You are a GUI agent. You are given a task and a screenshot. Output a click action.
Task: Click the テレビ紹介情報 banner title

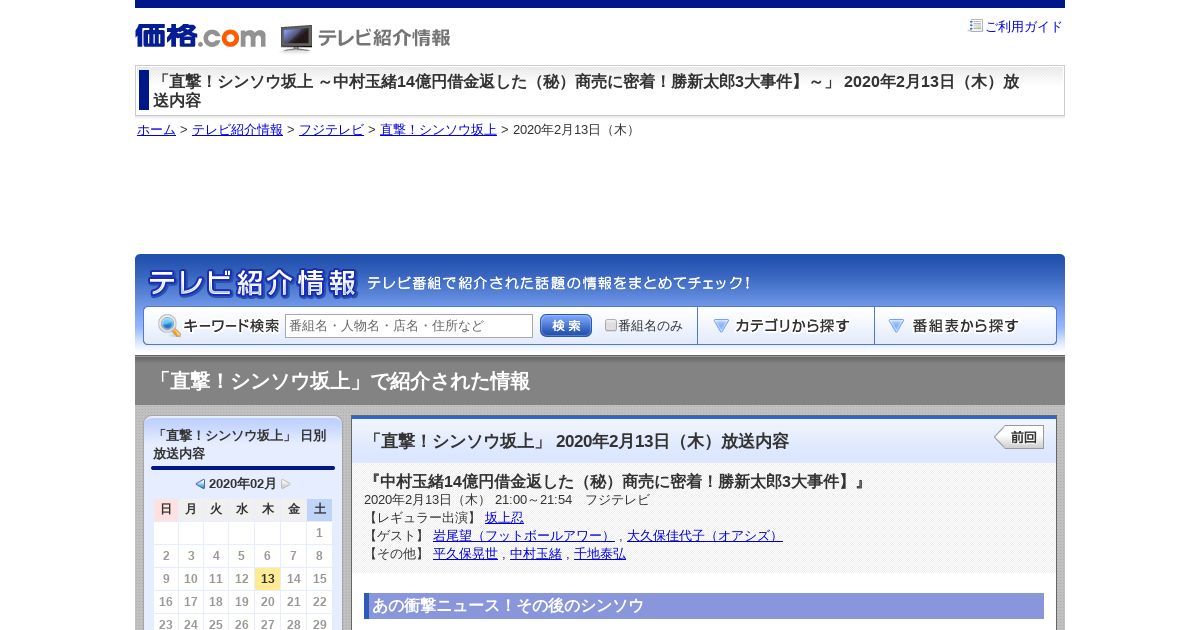[252, 283]
